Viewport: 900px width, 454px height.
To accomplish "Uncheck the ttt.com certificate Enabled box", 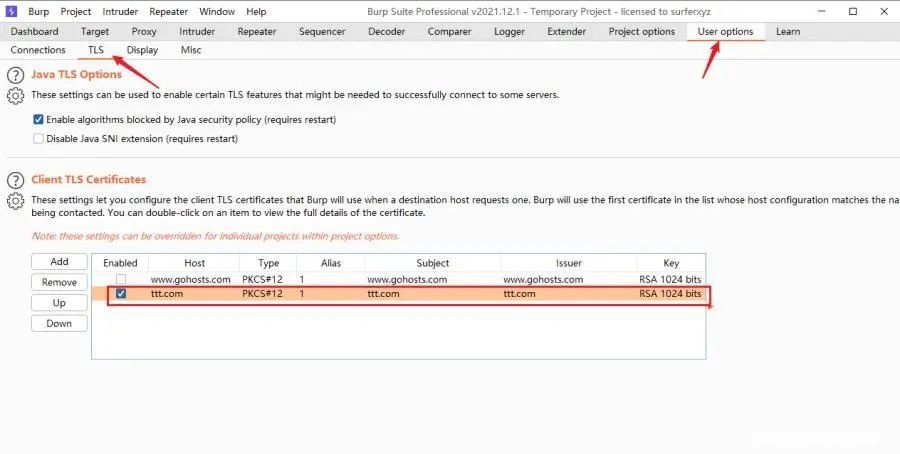I will 121,293.
